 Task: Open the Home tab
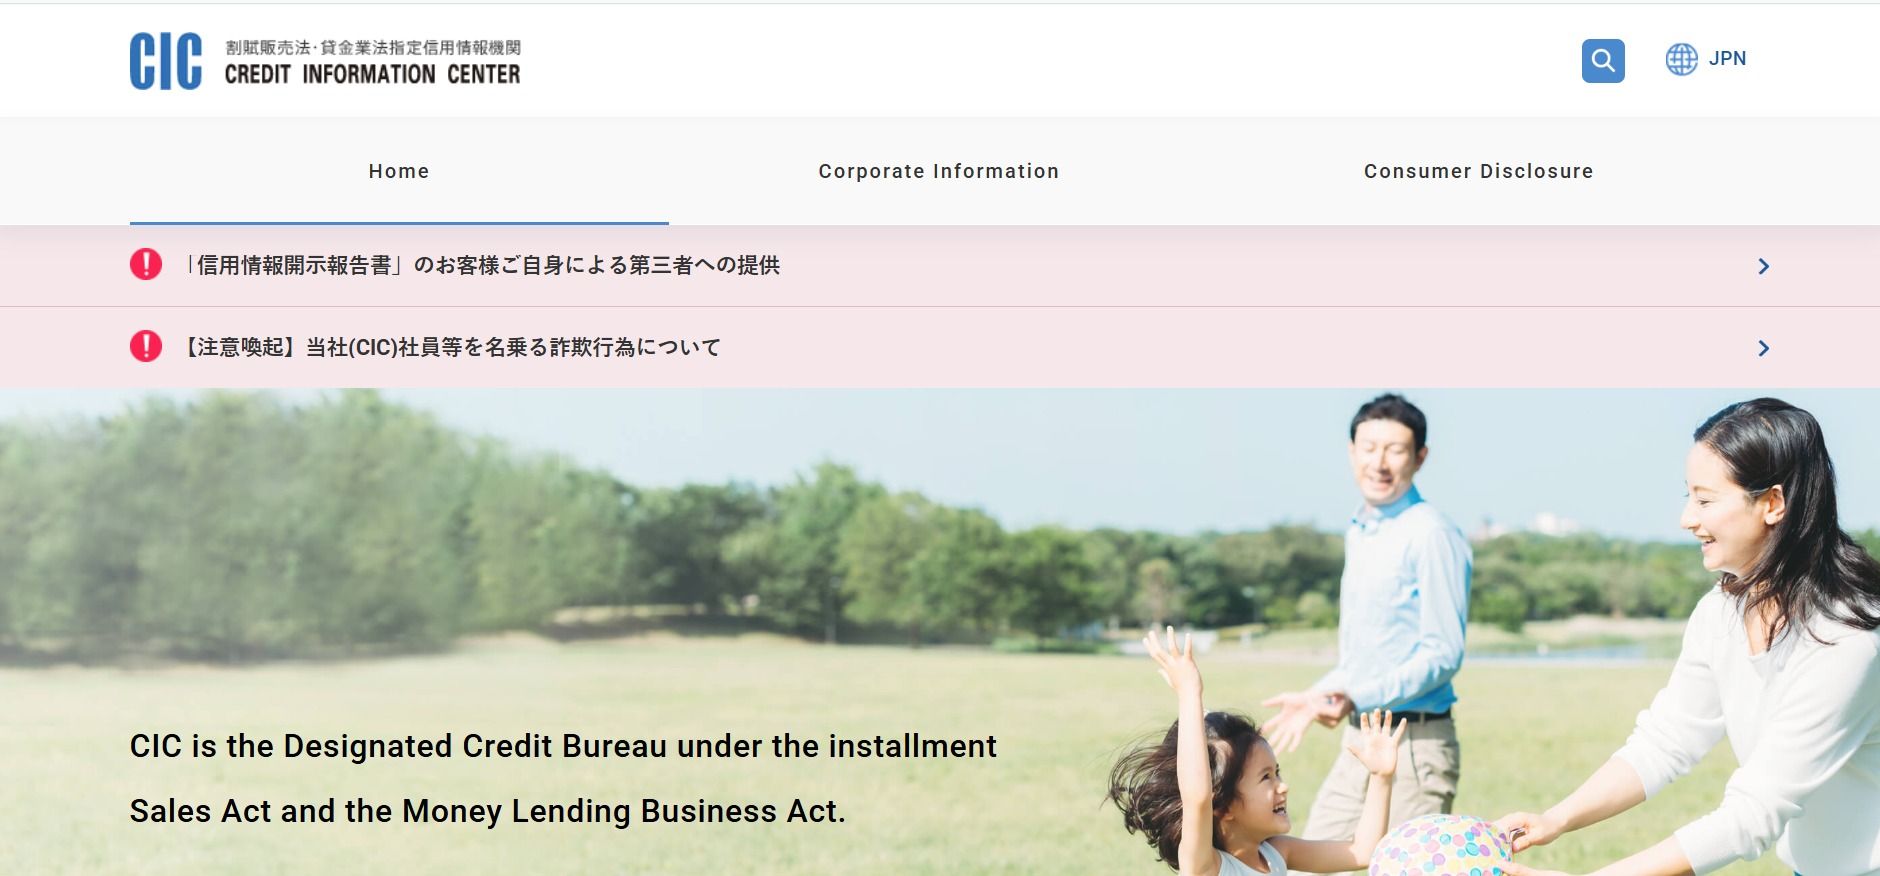399,171
